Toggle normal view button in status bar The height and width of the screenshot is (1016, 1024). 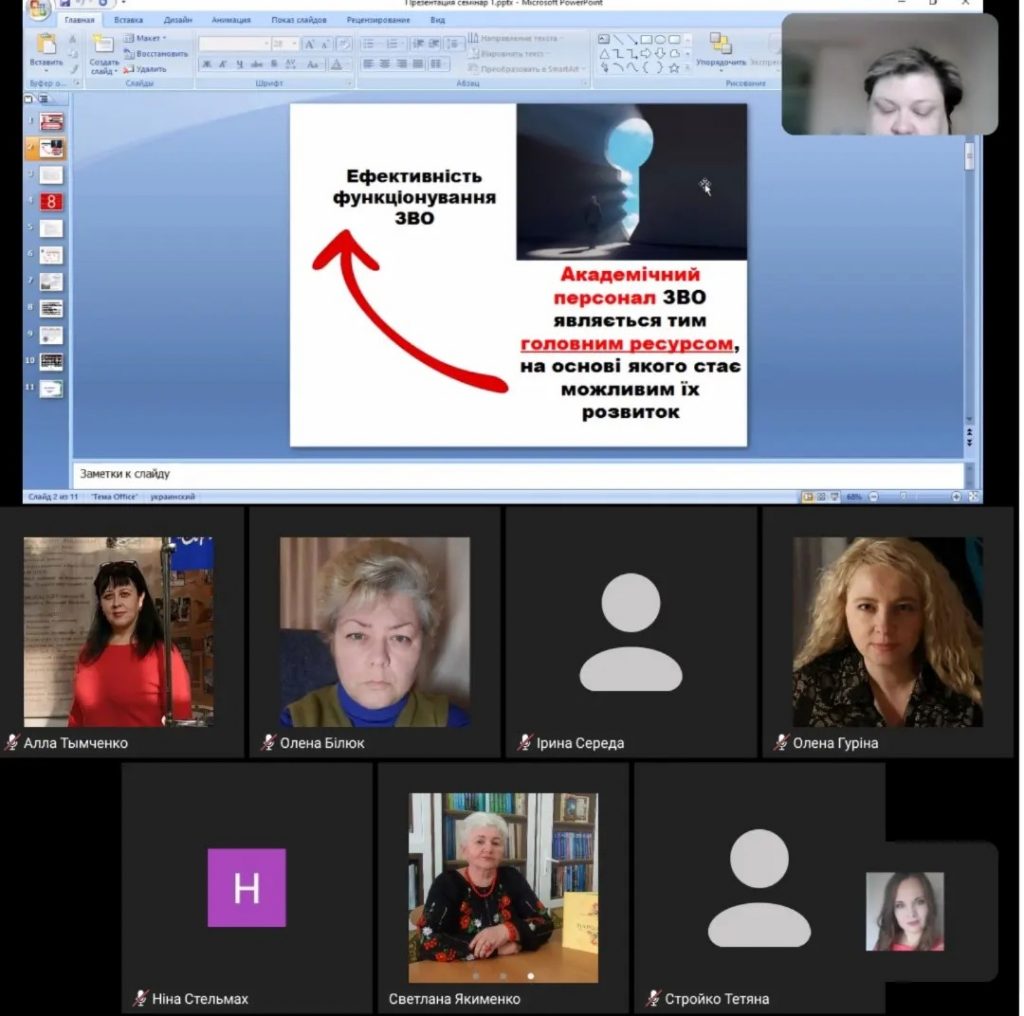(807, 496)
